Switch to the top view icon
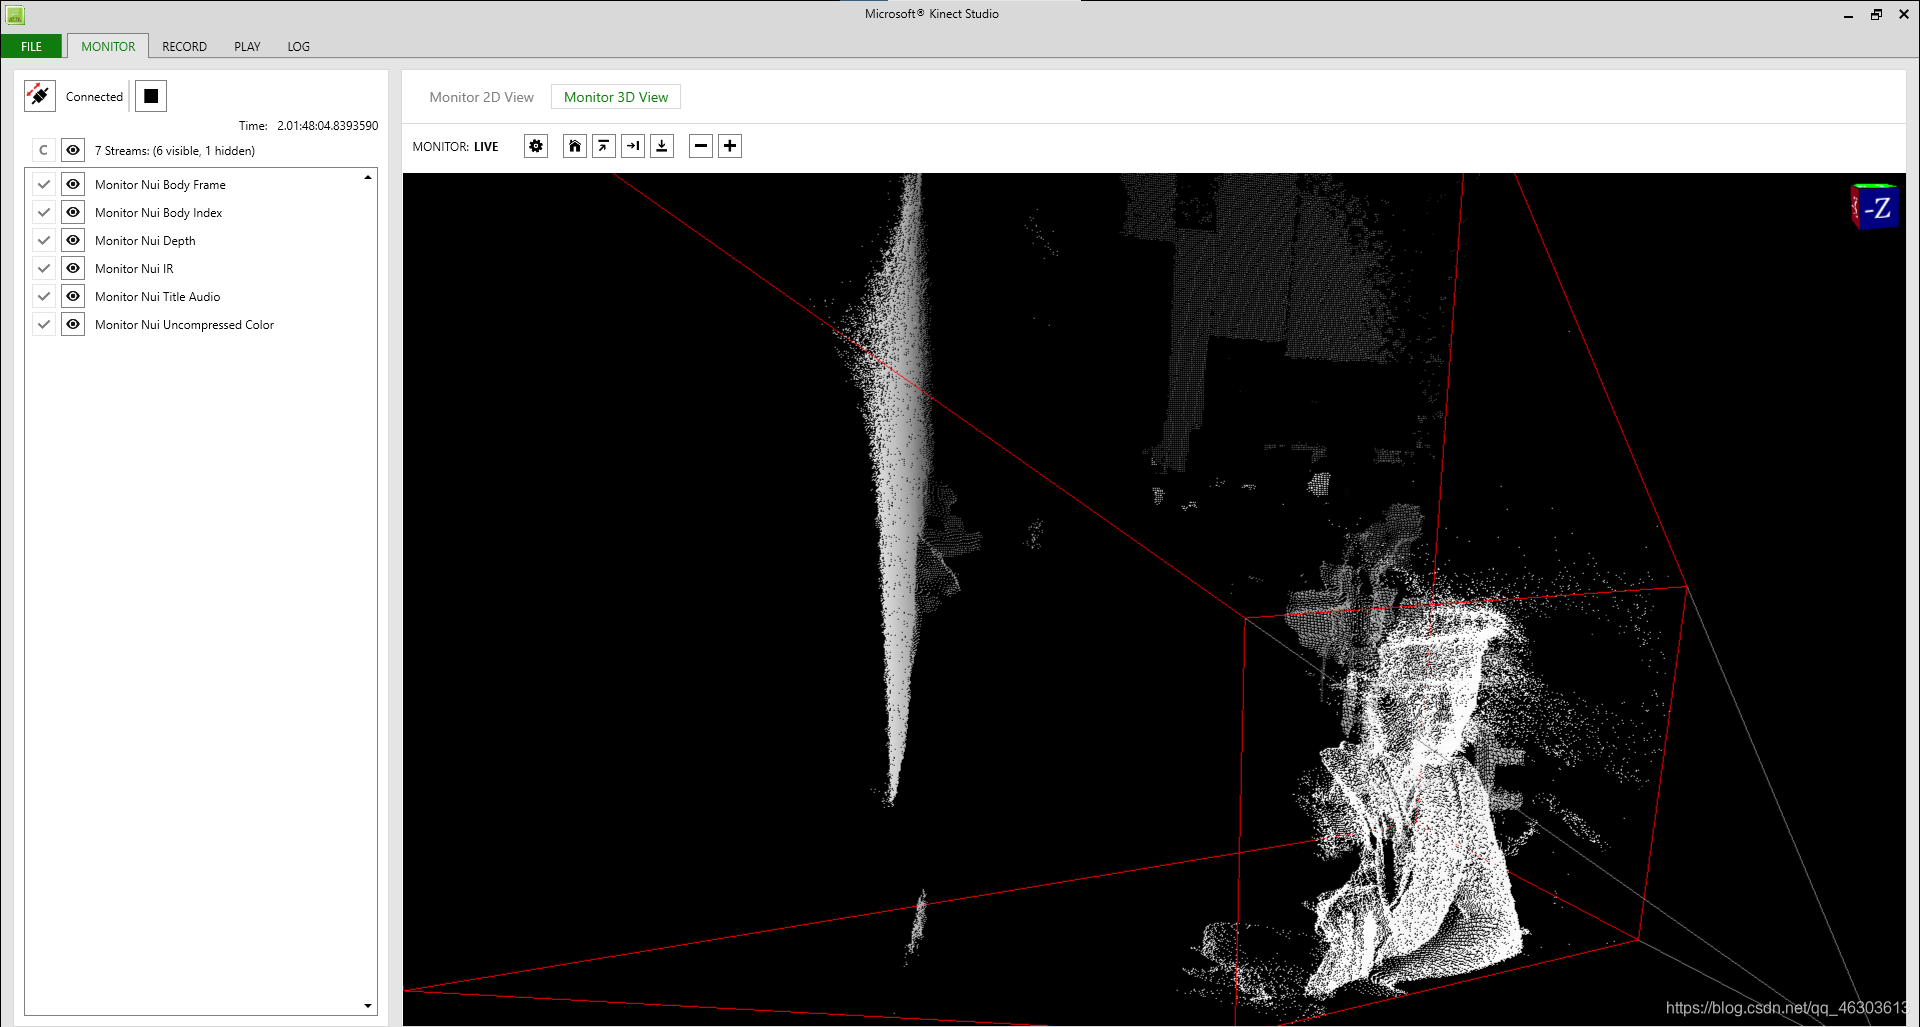This screenshot has width=1920, height=1027. click(x=604, y=146)
